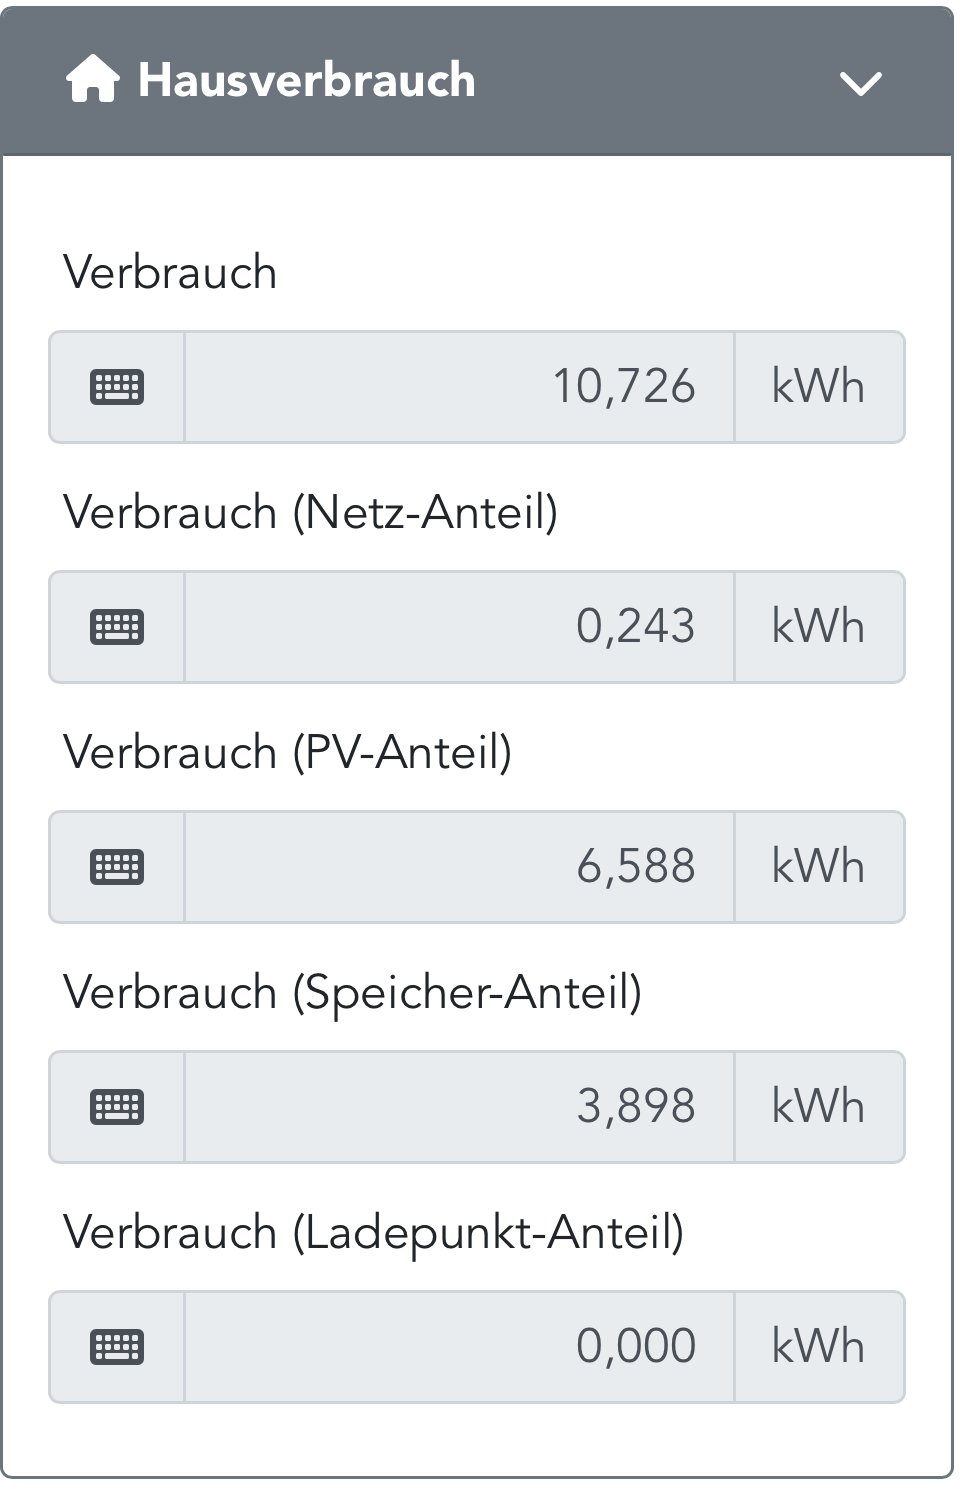The height and width of the screenshot is (1492, 960).
Task: Collapse the Hausverbrauch panel with the chevron
Action: pos(861,84)
